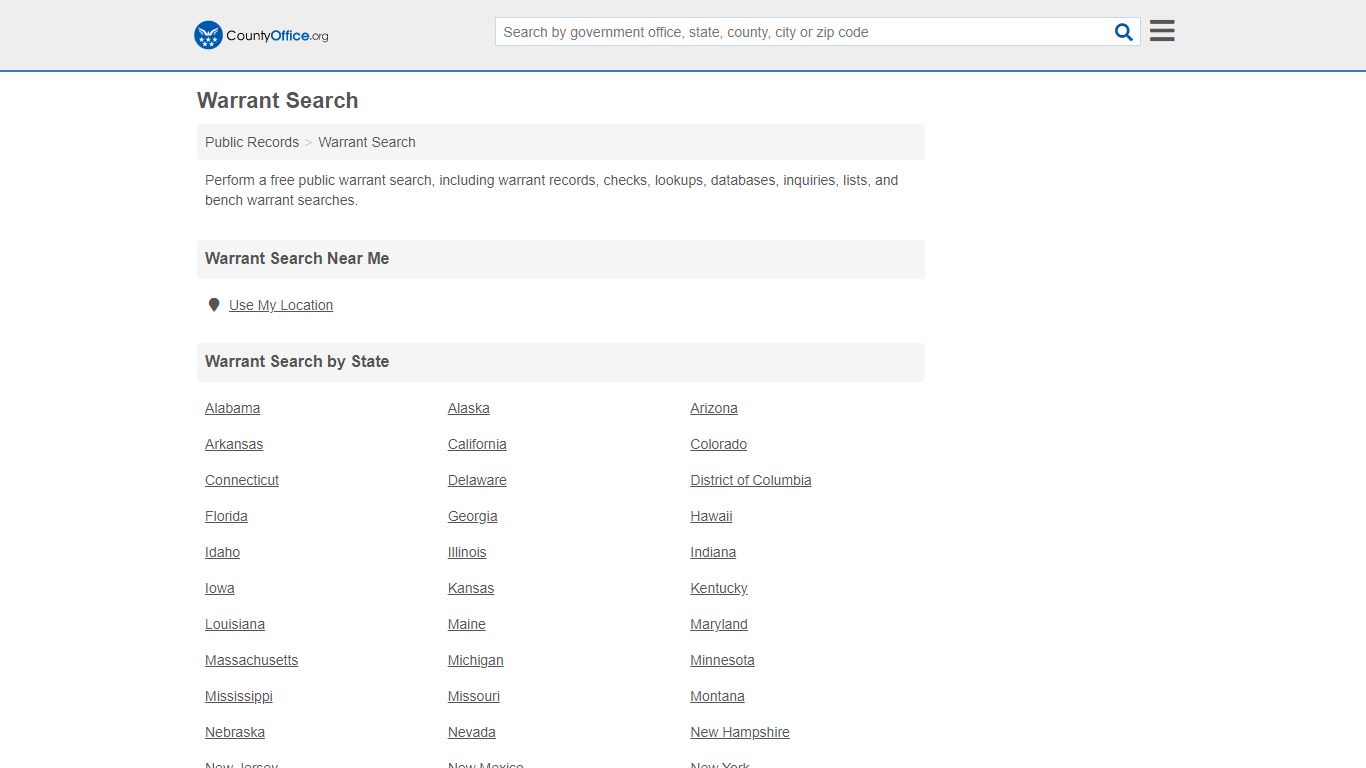Screen dimensions: 1366x768
Task: Open the Idaho link
Action: point(222,552)
